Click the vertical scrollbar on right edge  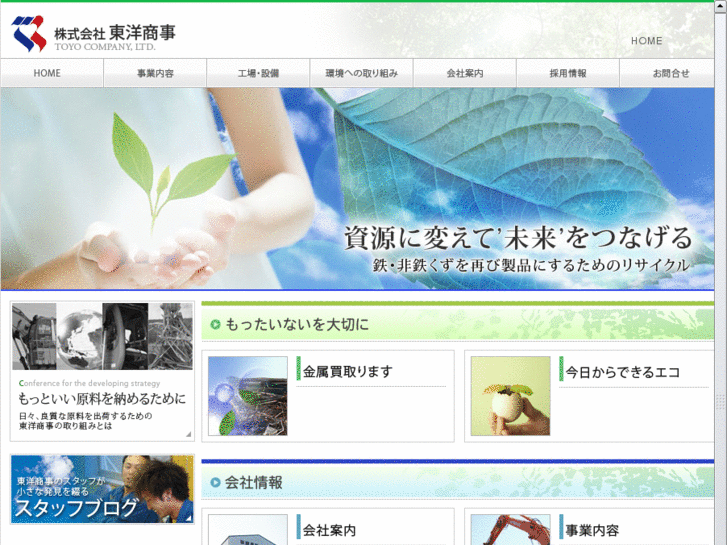[x=720, y=272]
